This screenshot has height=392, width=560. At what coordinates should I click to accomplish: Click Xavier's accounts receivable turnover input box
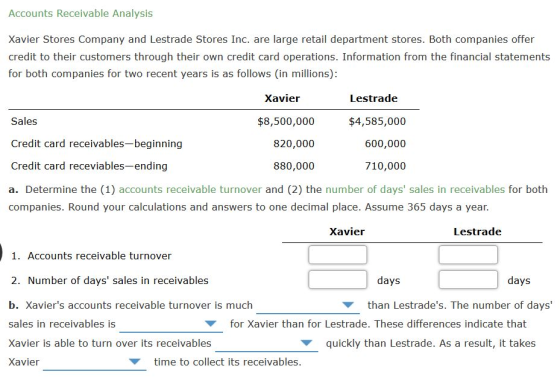(x=338, y=255)
